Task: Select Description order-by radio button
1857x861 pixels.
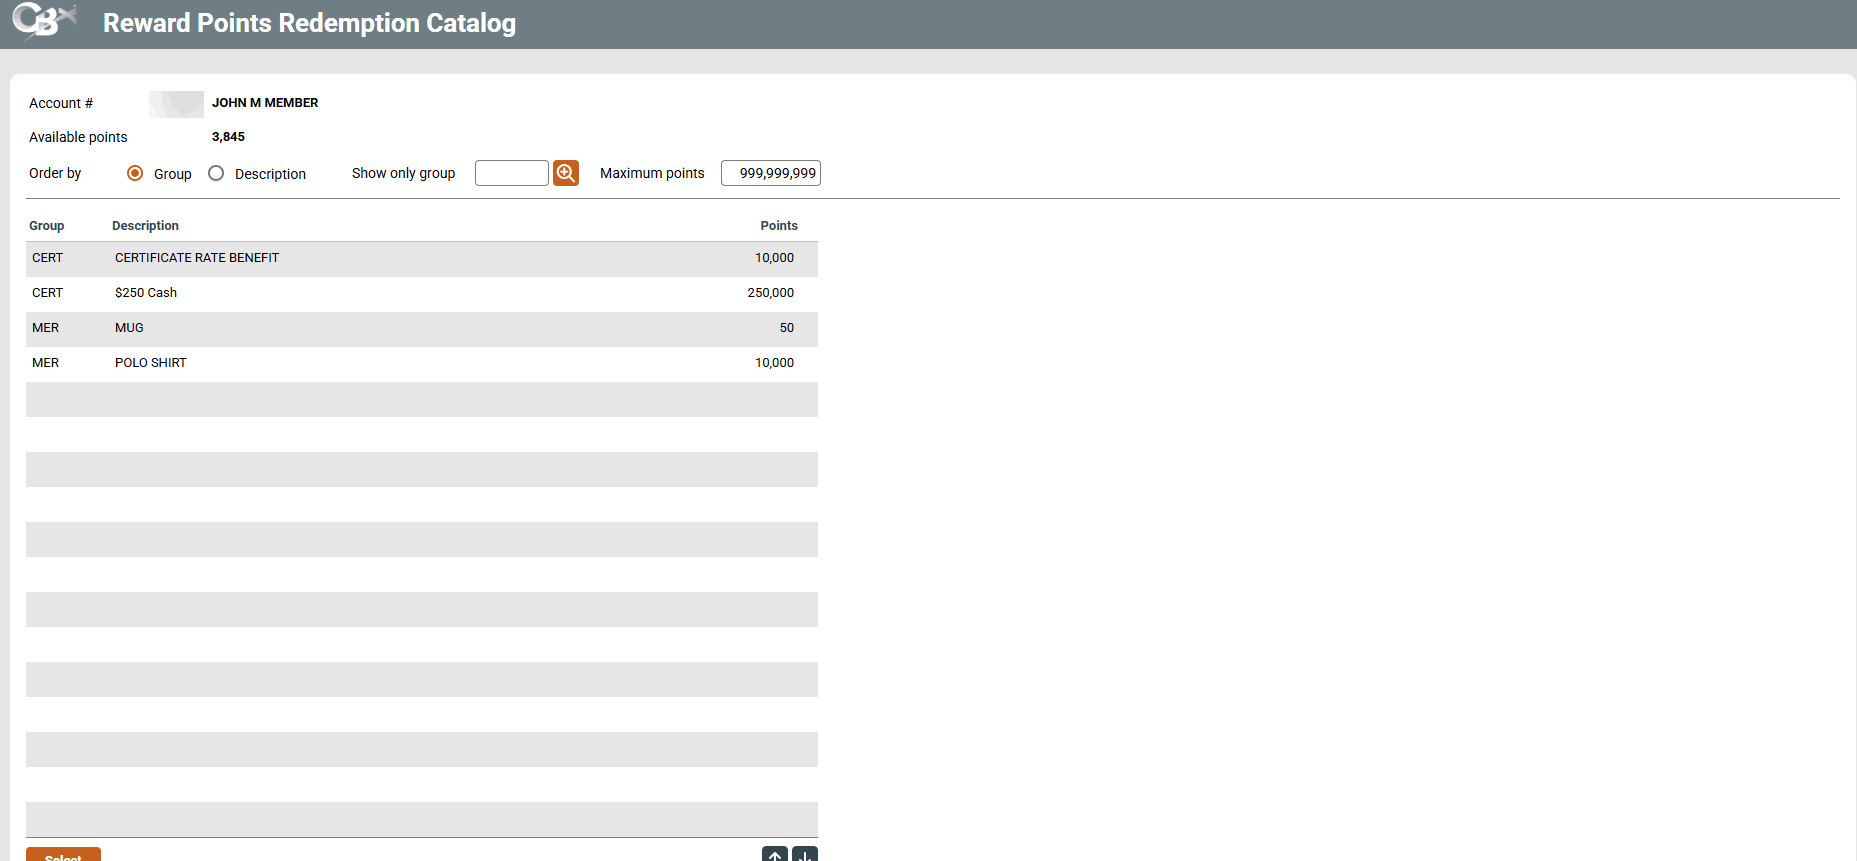Action: [x=216, y=173]
